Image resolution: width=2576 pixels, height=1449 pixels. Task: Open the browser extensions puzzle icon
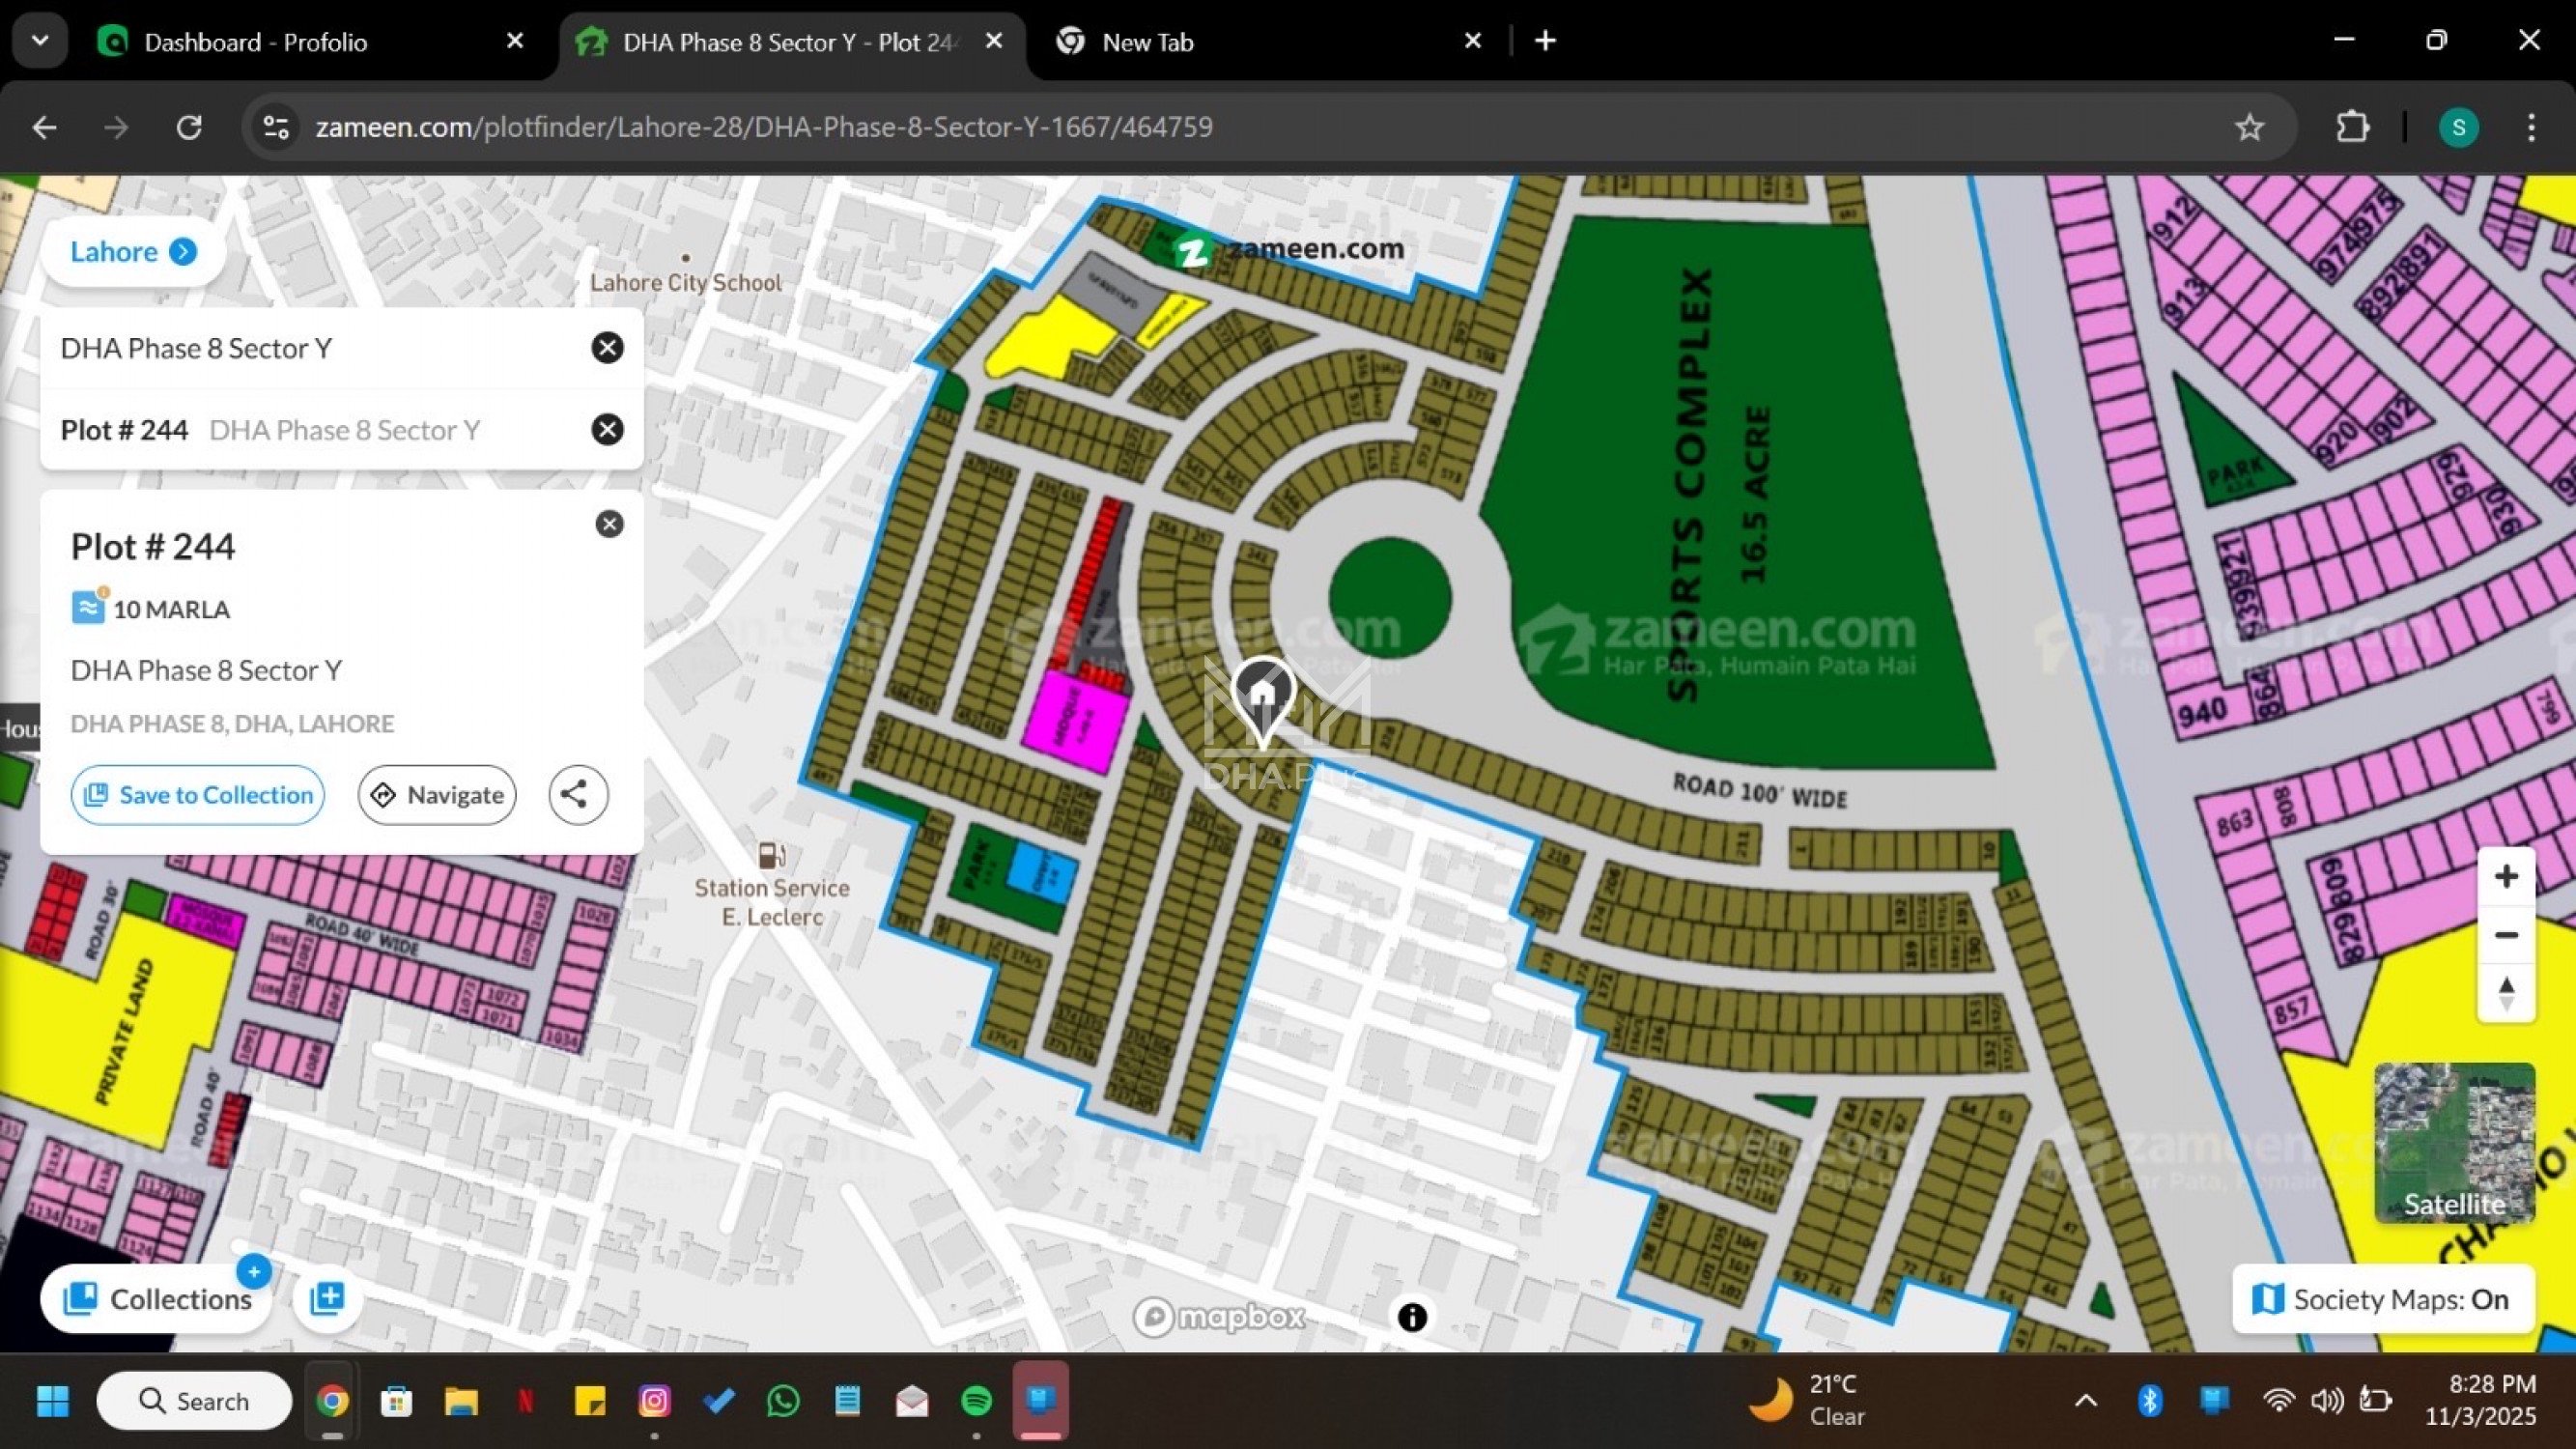(x=2352, y=127)
